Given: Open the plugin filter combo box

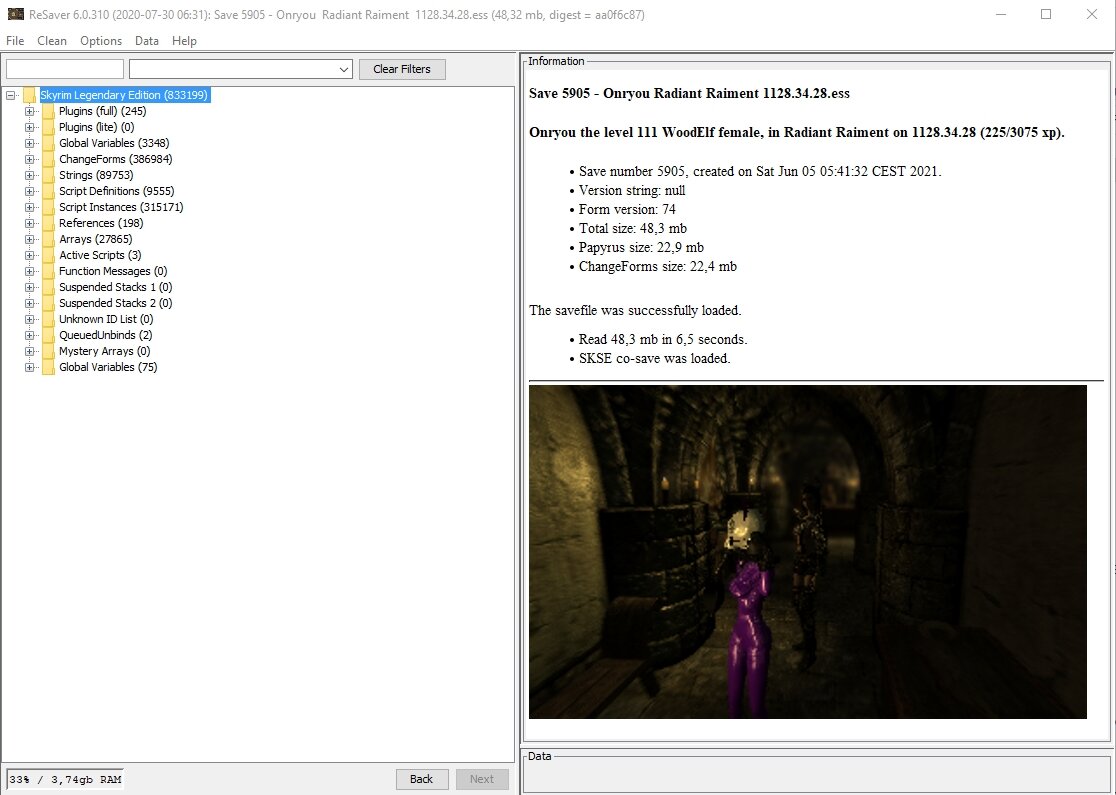Looking at the screenshot, I should tap(241, 69).
